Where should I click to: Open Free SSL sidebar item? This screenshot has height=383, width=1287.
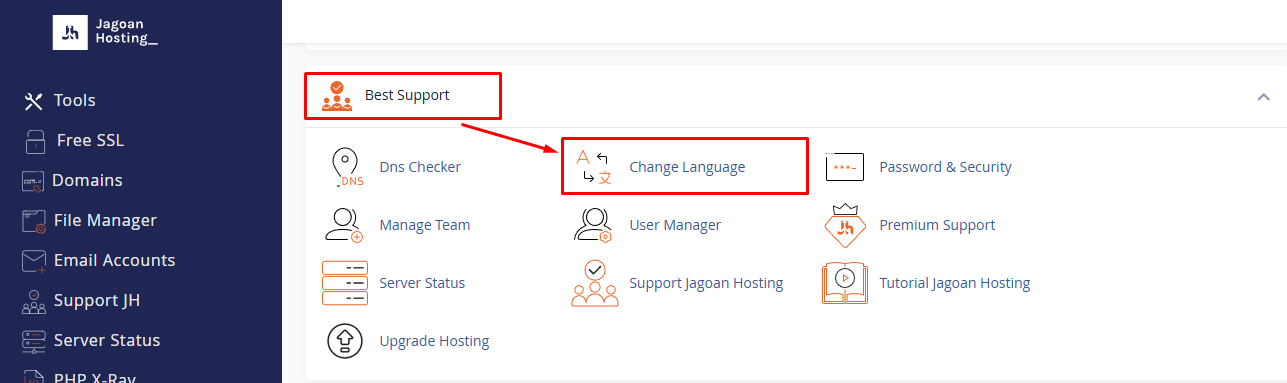click(x=89, y=140)
